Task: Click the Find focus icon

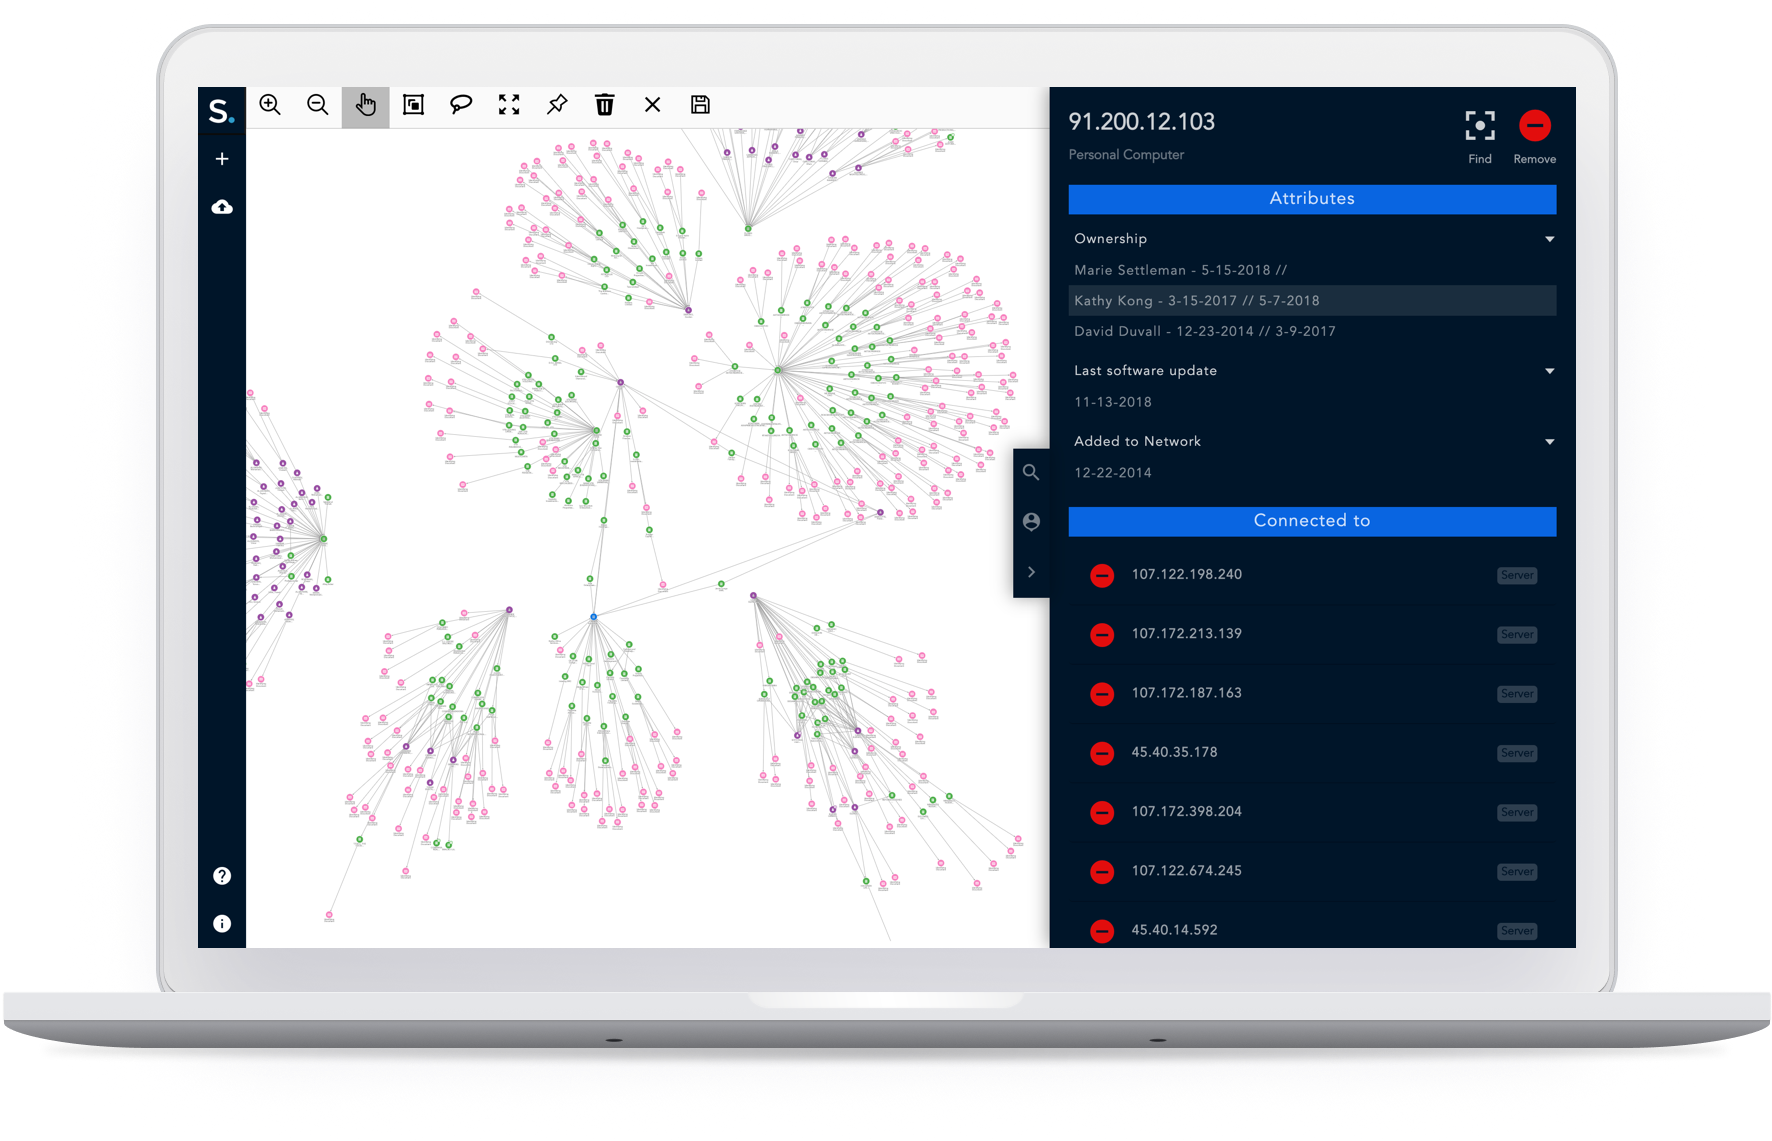Action: tap(1480, 126)
